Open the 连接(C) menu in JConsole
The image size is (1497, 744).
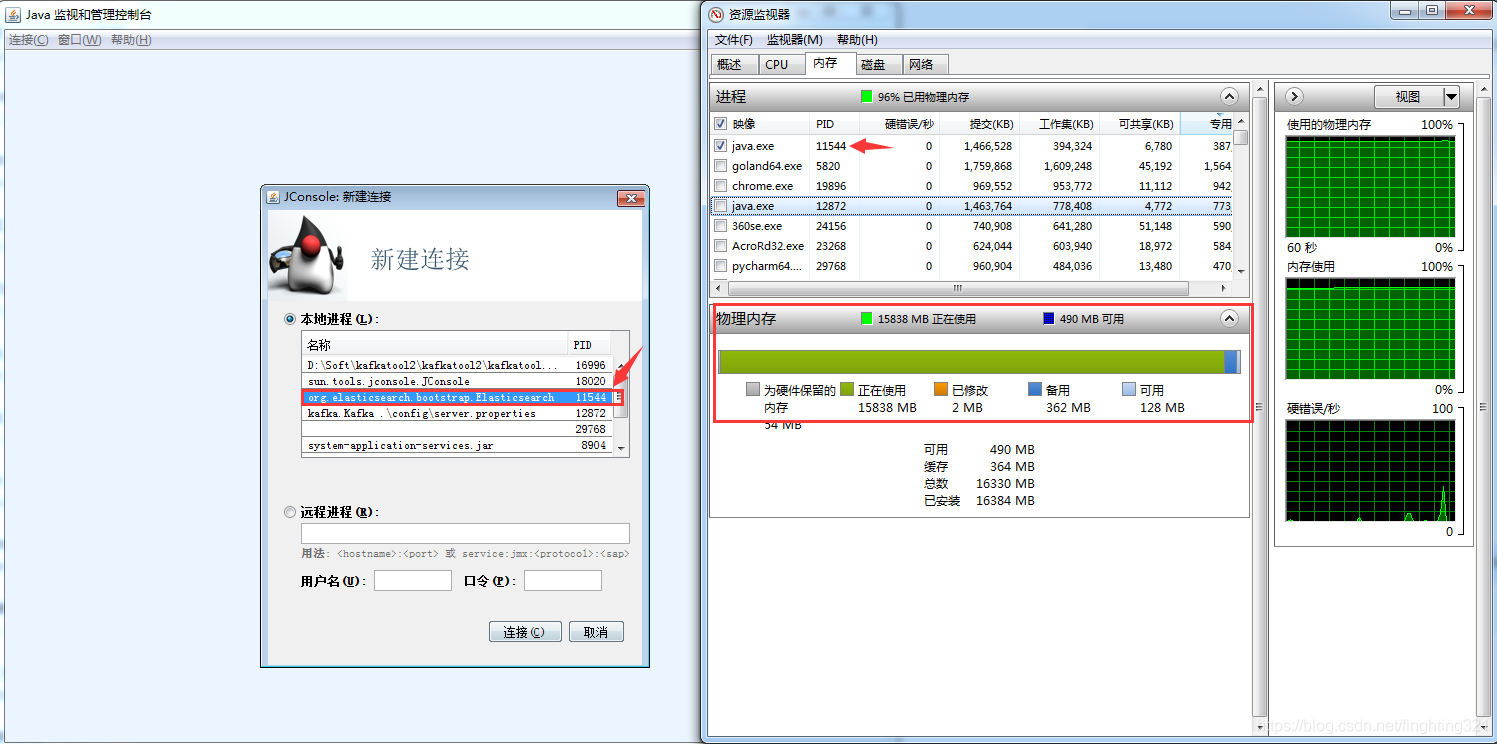click(28, 40)
